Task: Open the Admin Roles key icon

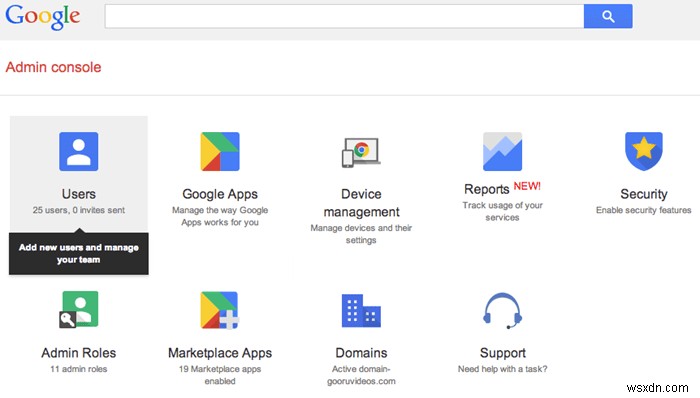Action: [x=79, y=309]
